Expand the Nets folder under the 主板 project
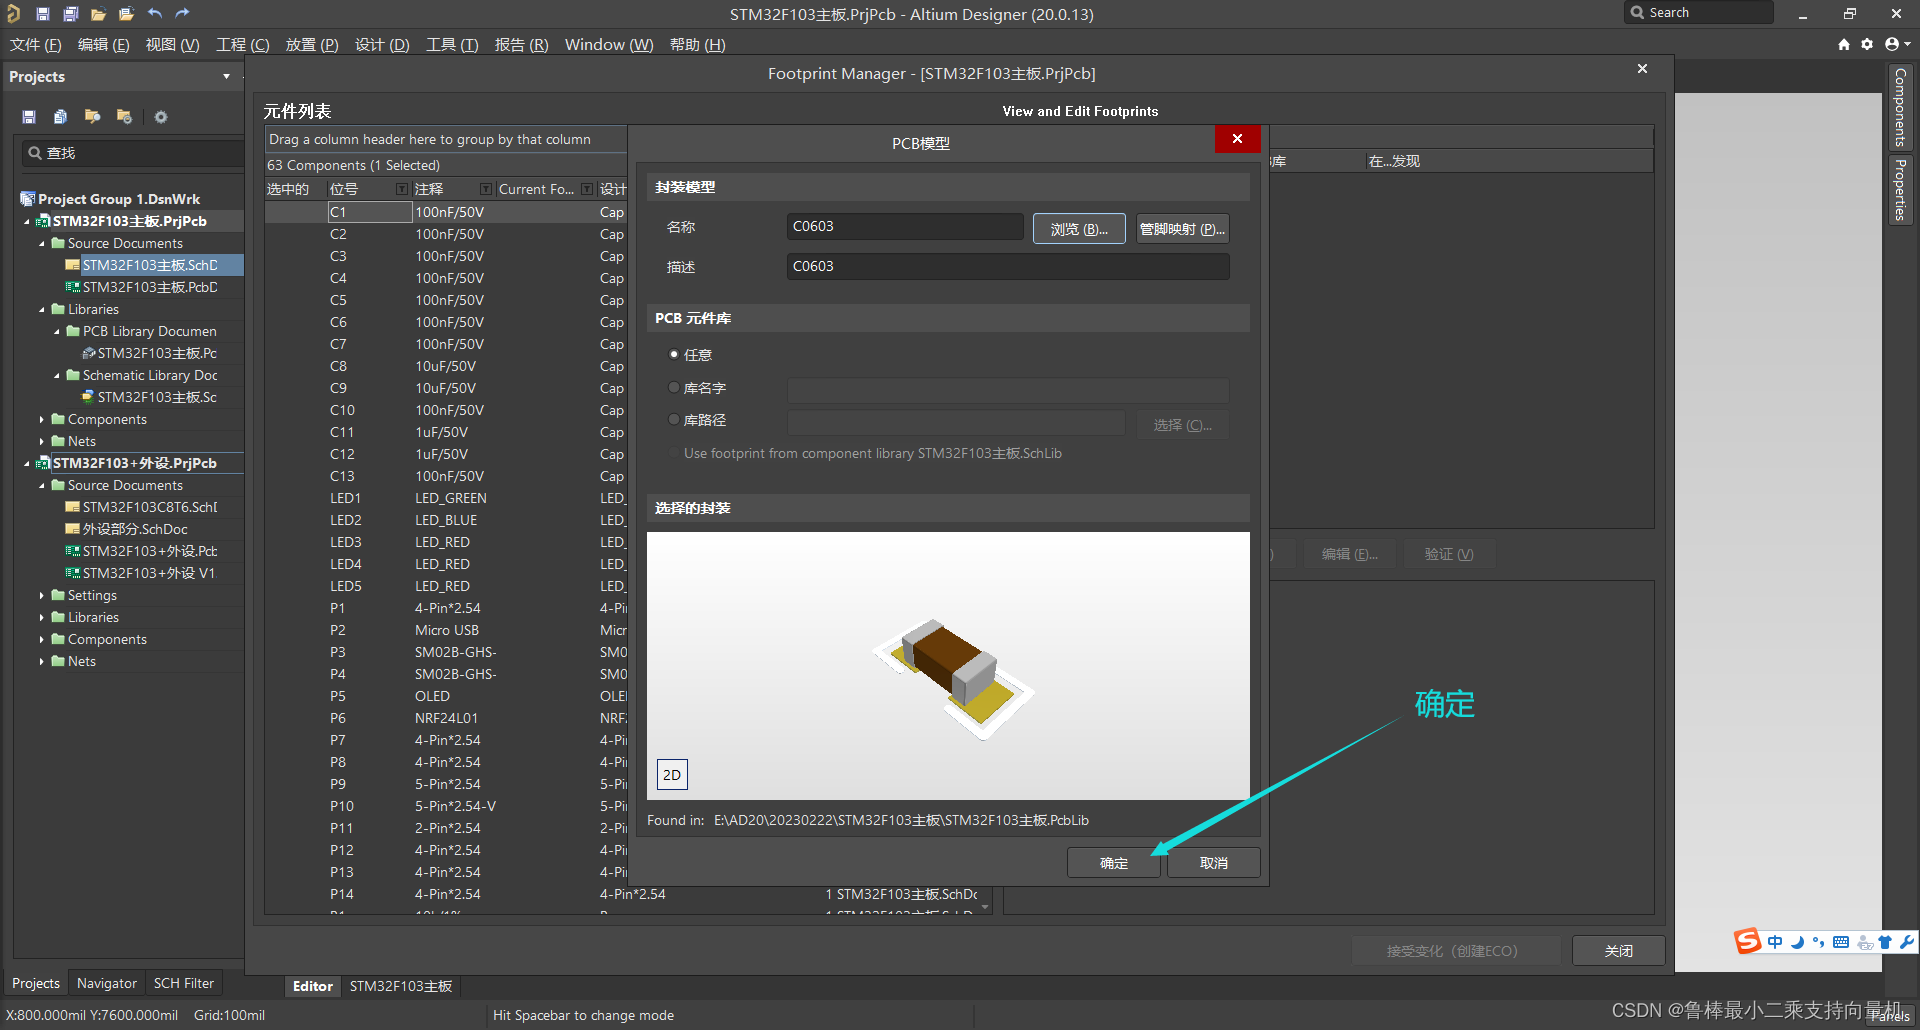 coord(42,442)
